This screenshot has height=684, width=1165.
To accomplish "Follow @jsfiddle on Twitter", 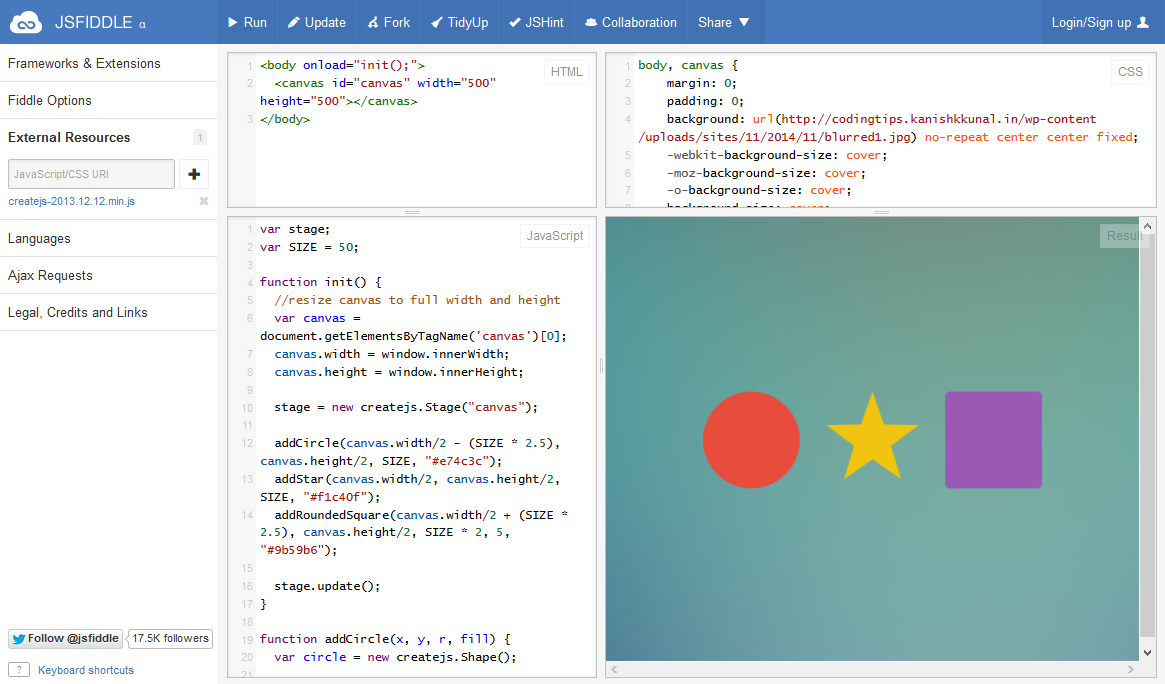I will coord(65,639).
